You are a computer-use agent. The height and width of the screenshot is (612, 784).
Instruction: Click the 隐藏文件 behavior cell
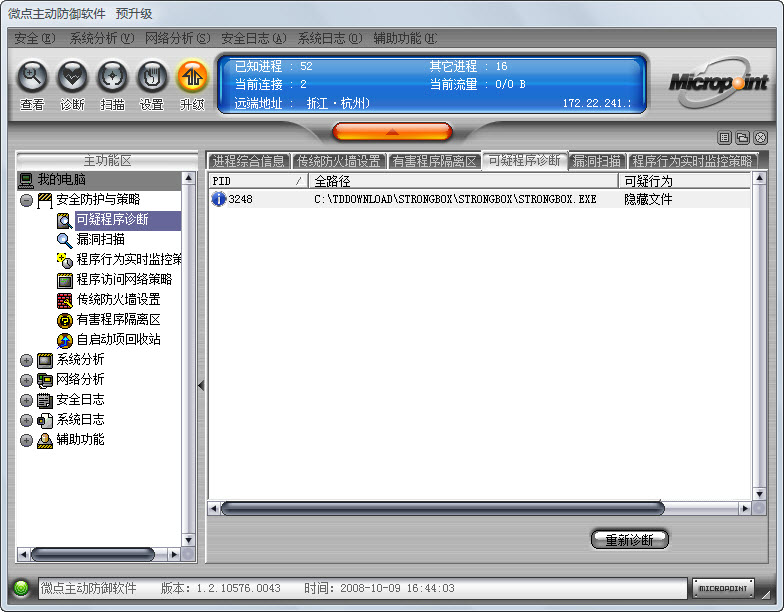click(x=648, y=199)
